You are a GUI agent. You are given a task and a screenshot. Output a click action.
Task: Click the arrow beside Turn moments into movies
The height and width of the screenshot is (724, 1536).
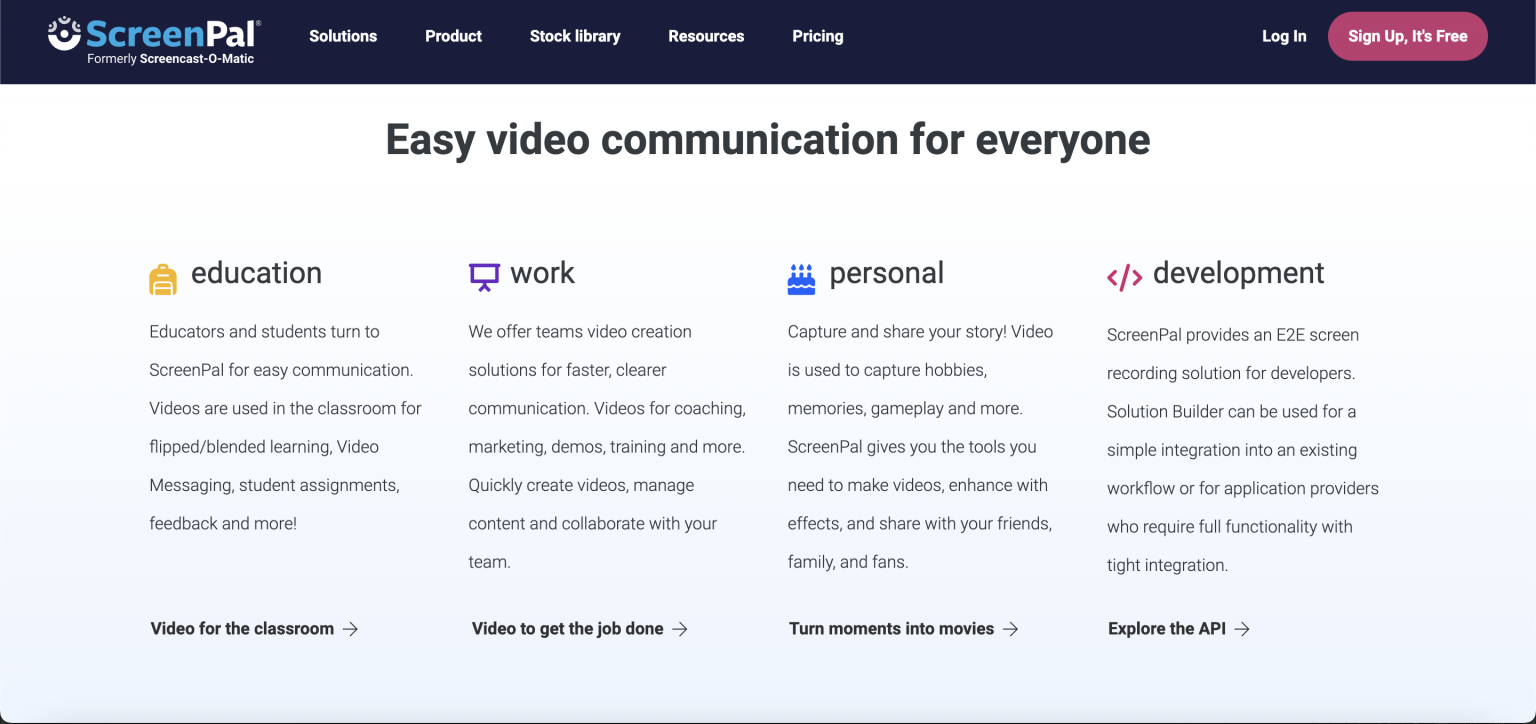[1013, 628]
